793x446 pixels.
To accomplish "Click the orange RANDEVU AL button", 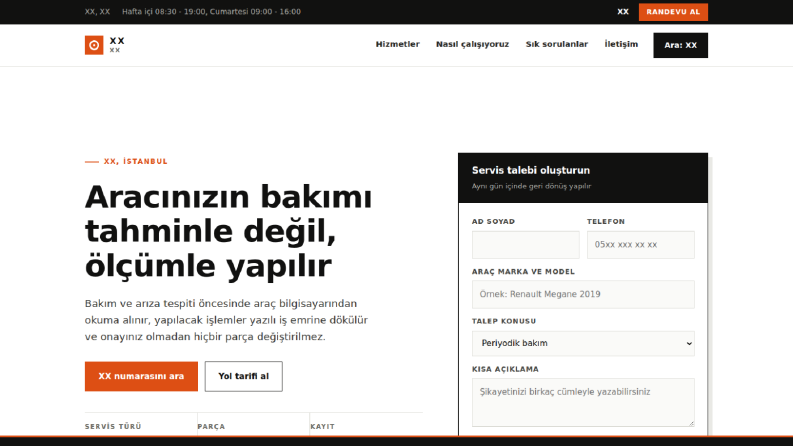I will pyautogui.click(x=673, y=12).
